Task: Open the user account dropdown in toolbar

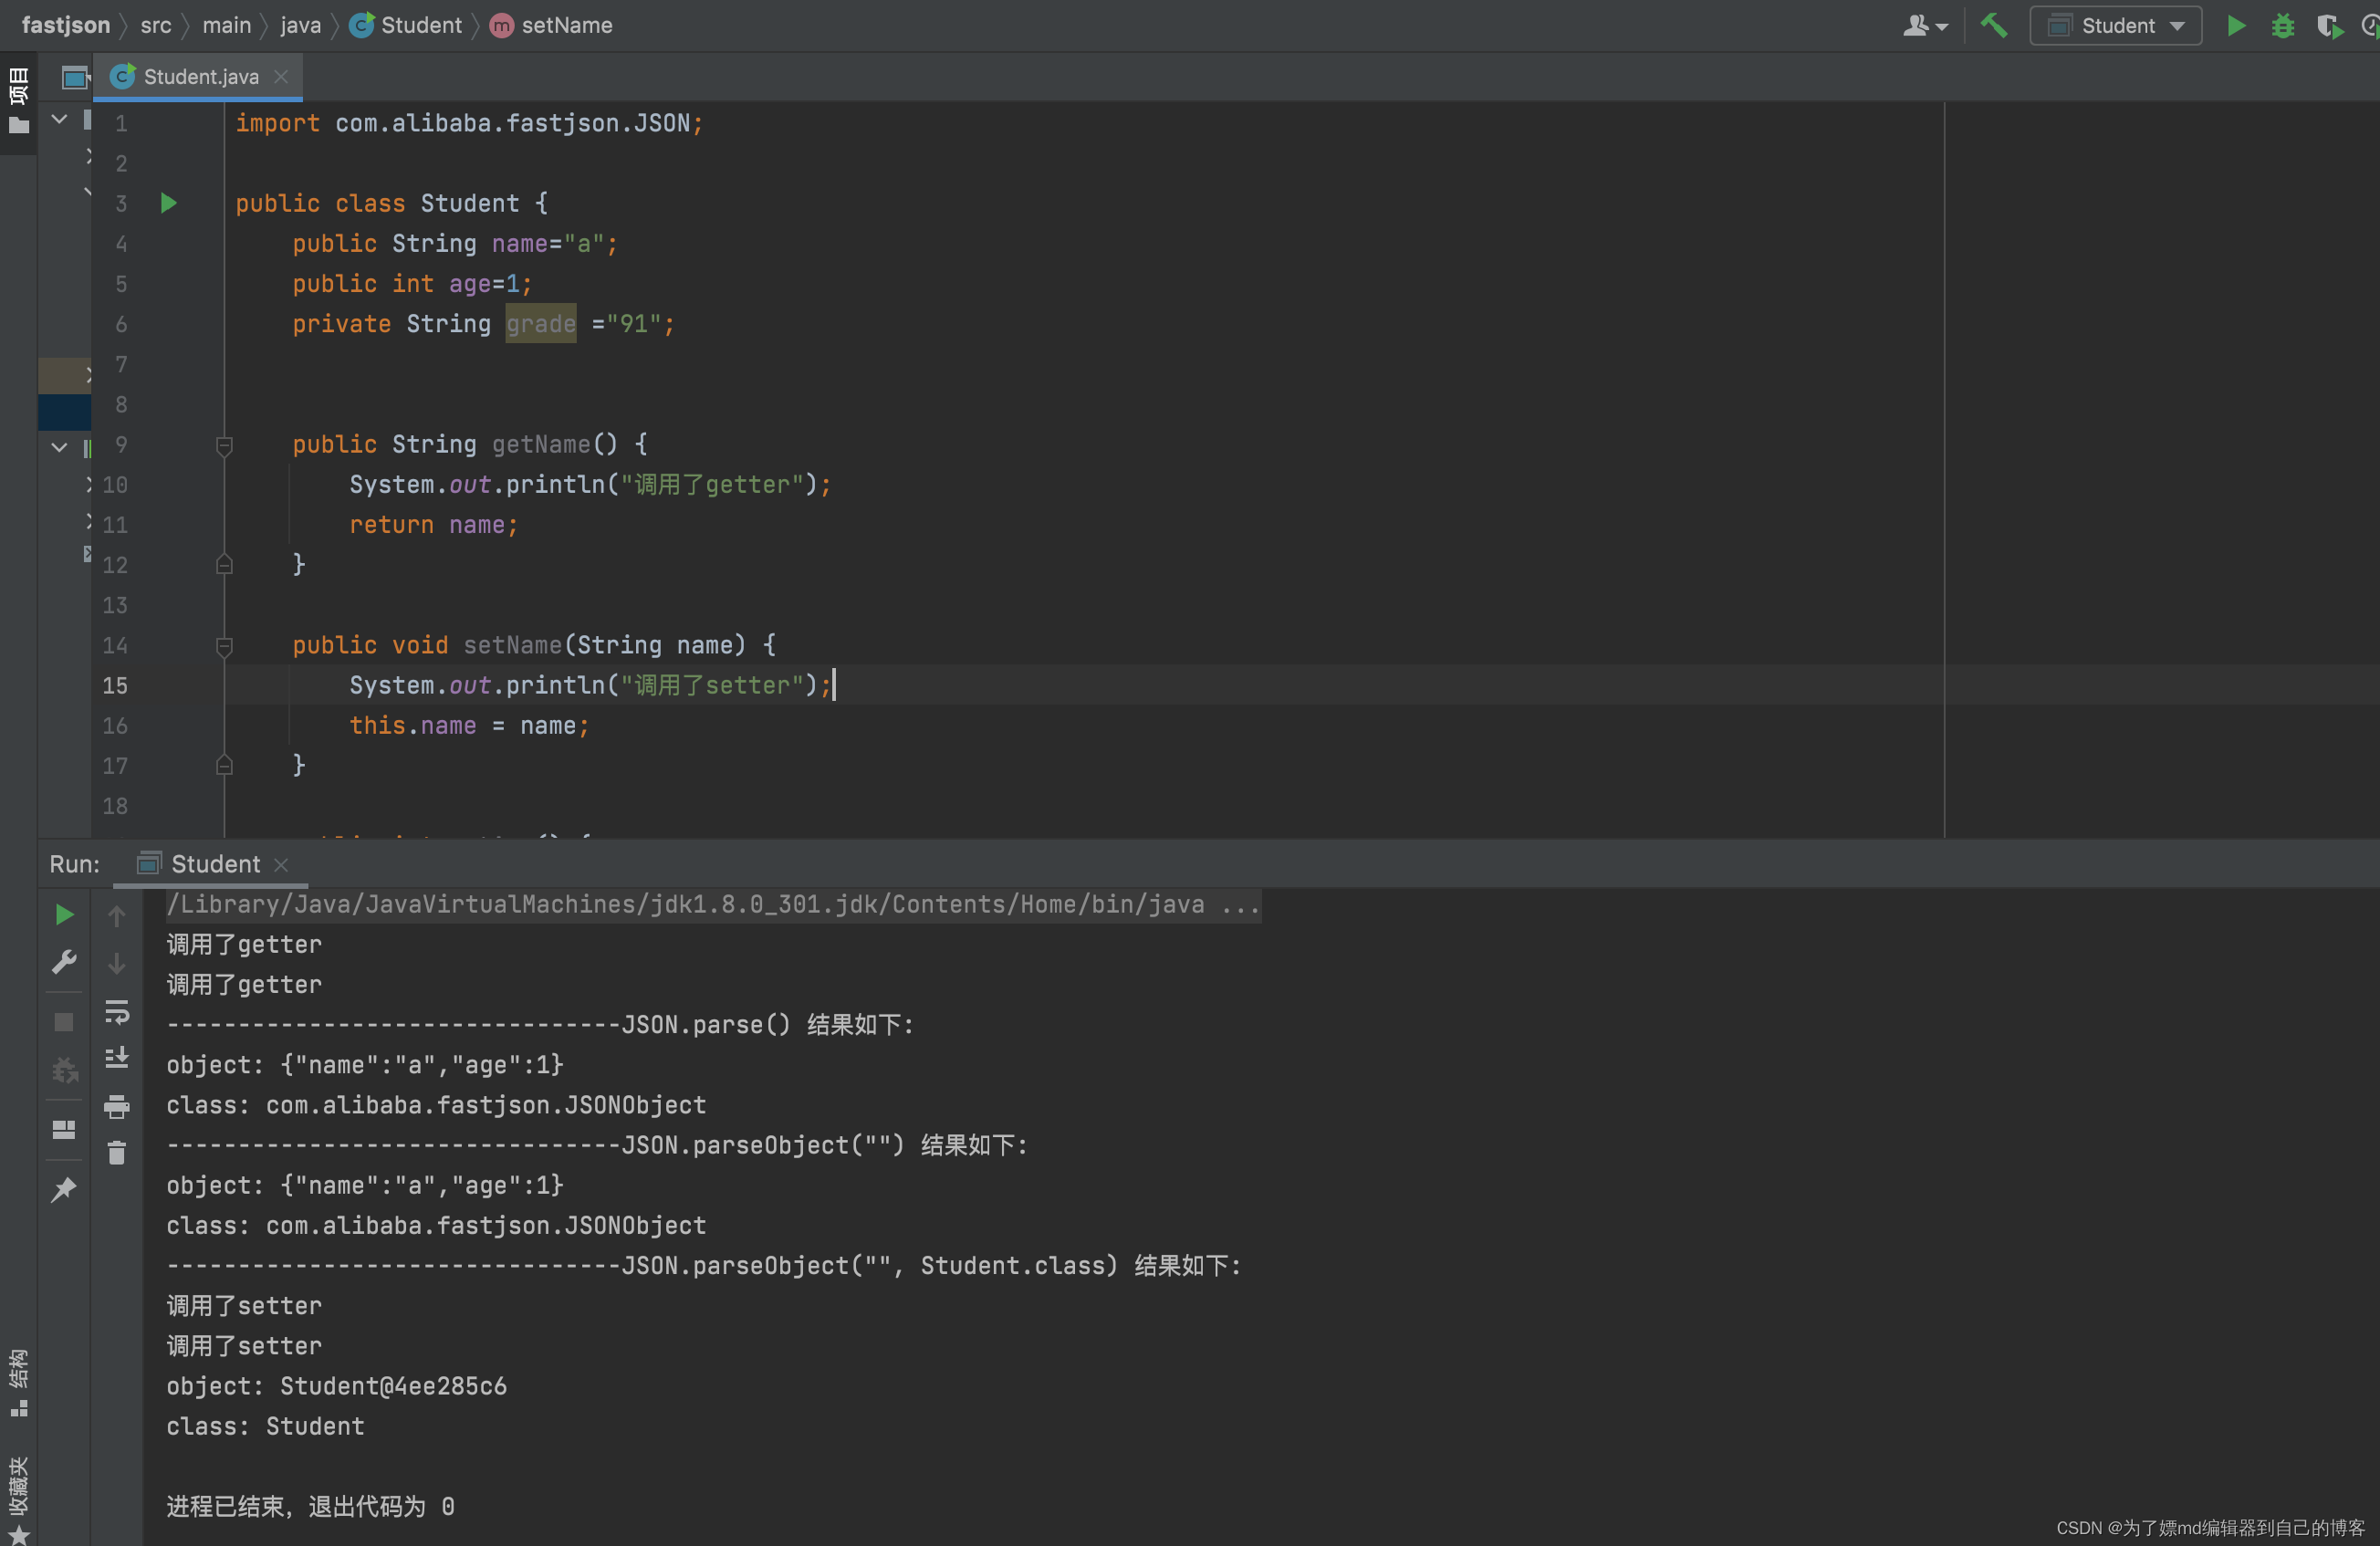Action: click(x=1924, y=26)
